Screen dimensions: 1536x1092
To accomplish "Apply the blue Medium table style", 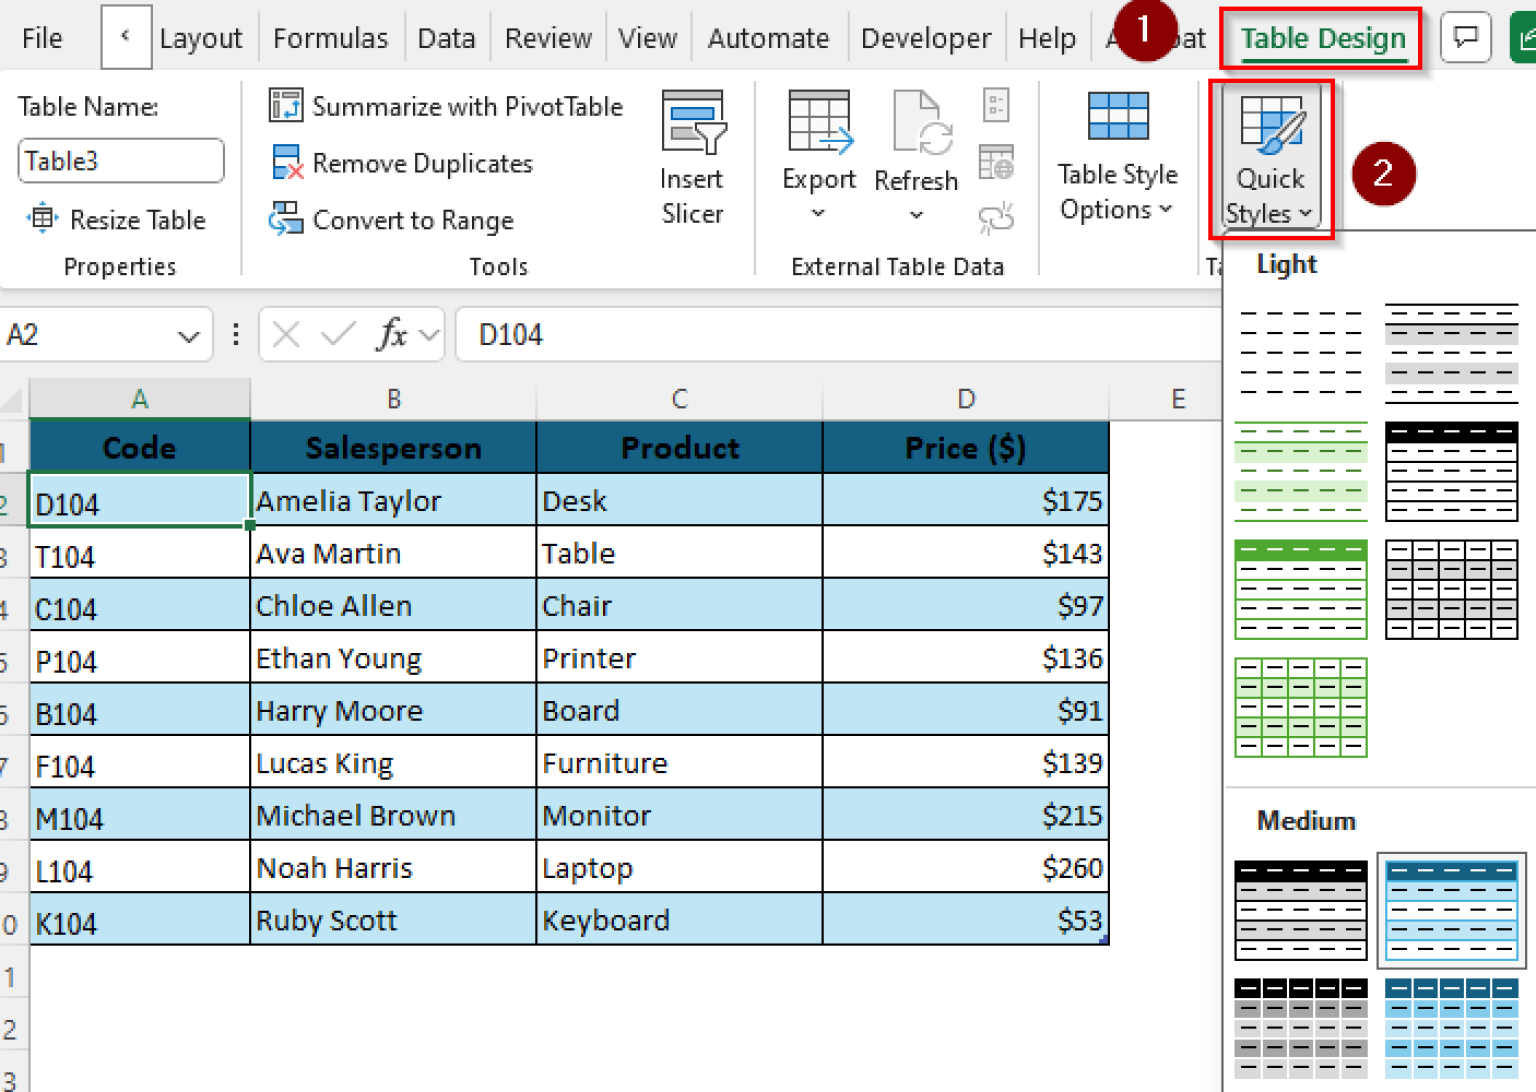I will 1451,910.
